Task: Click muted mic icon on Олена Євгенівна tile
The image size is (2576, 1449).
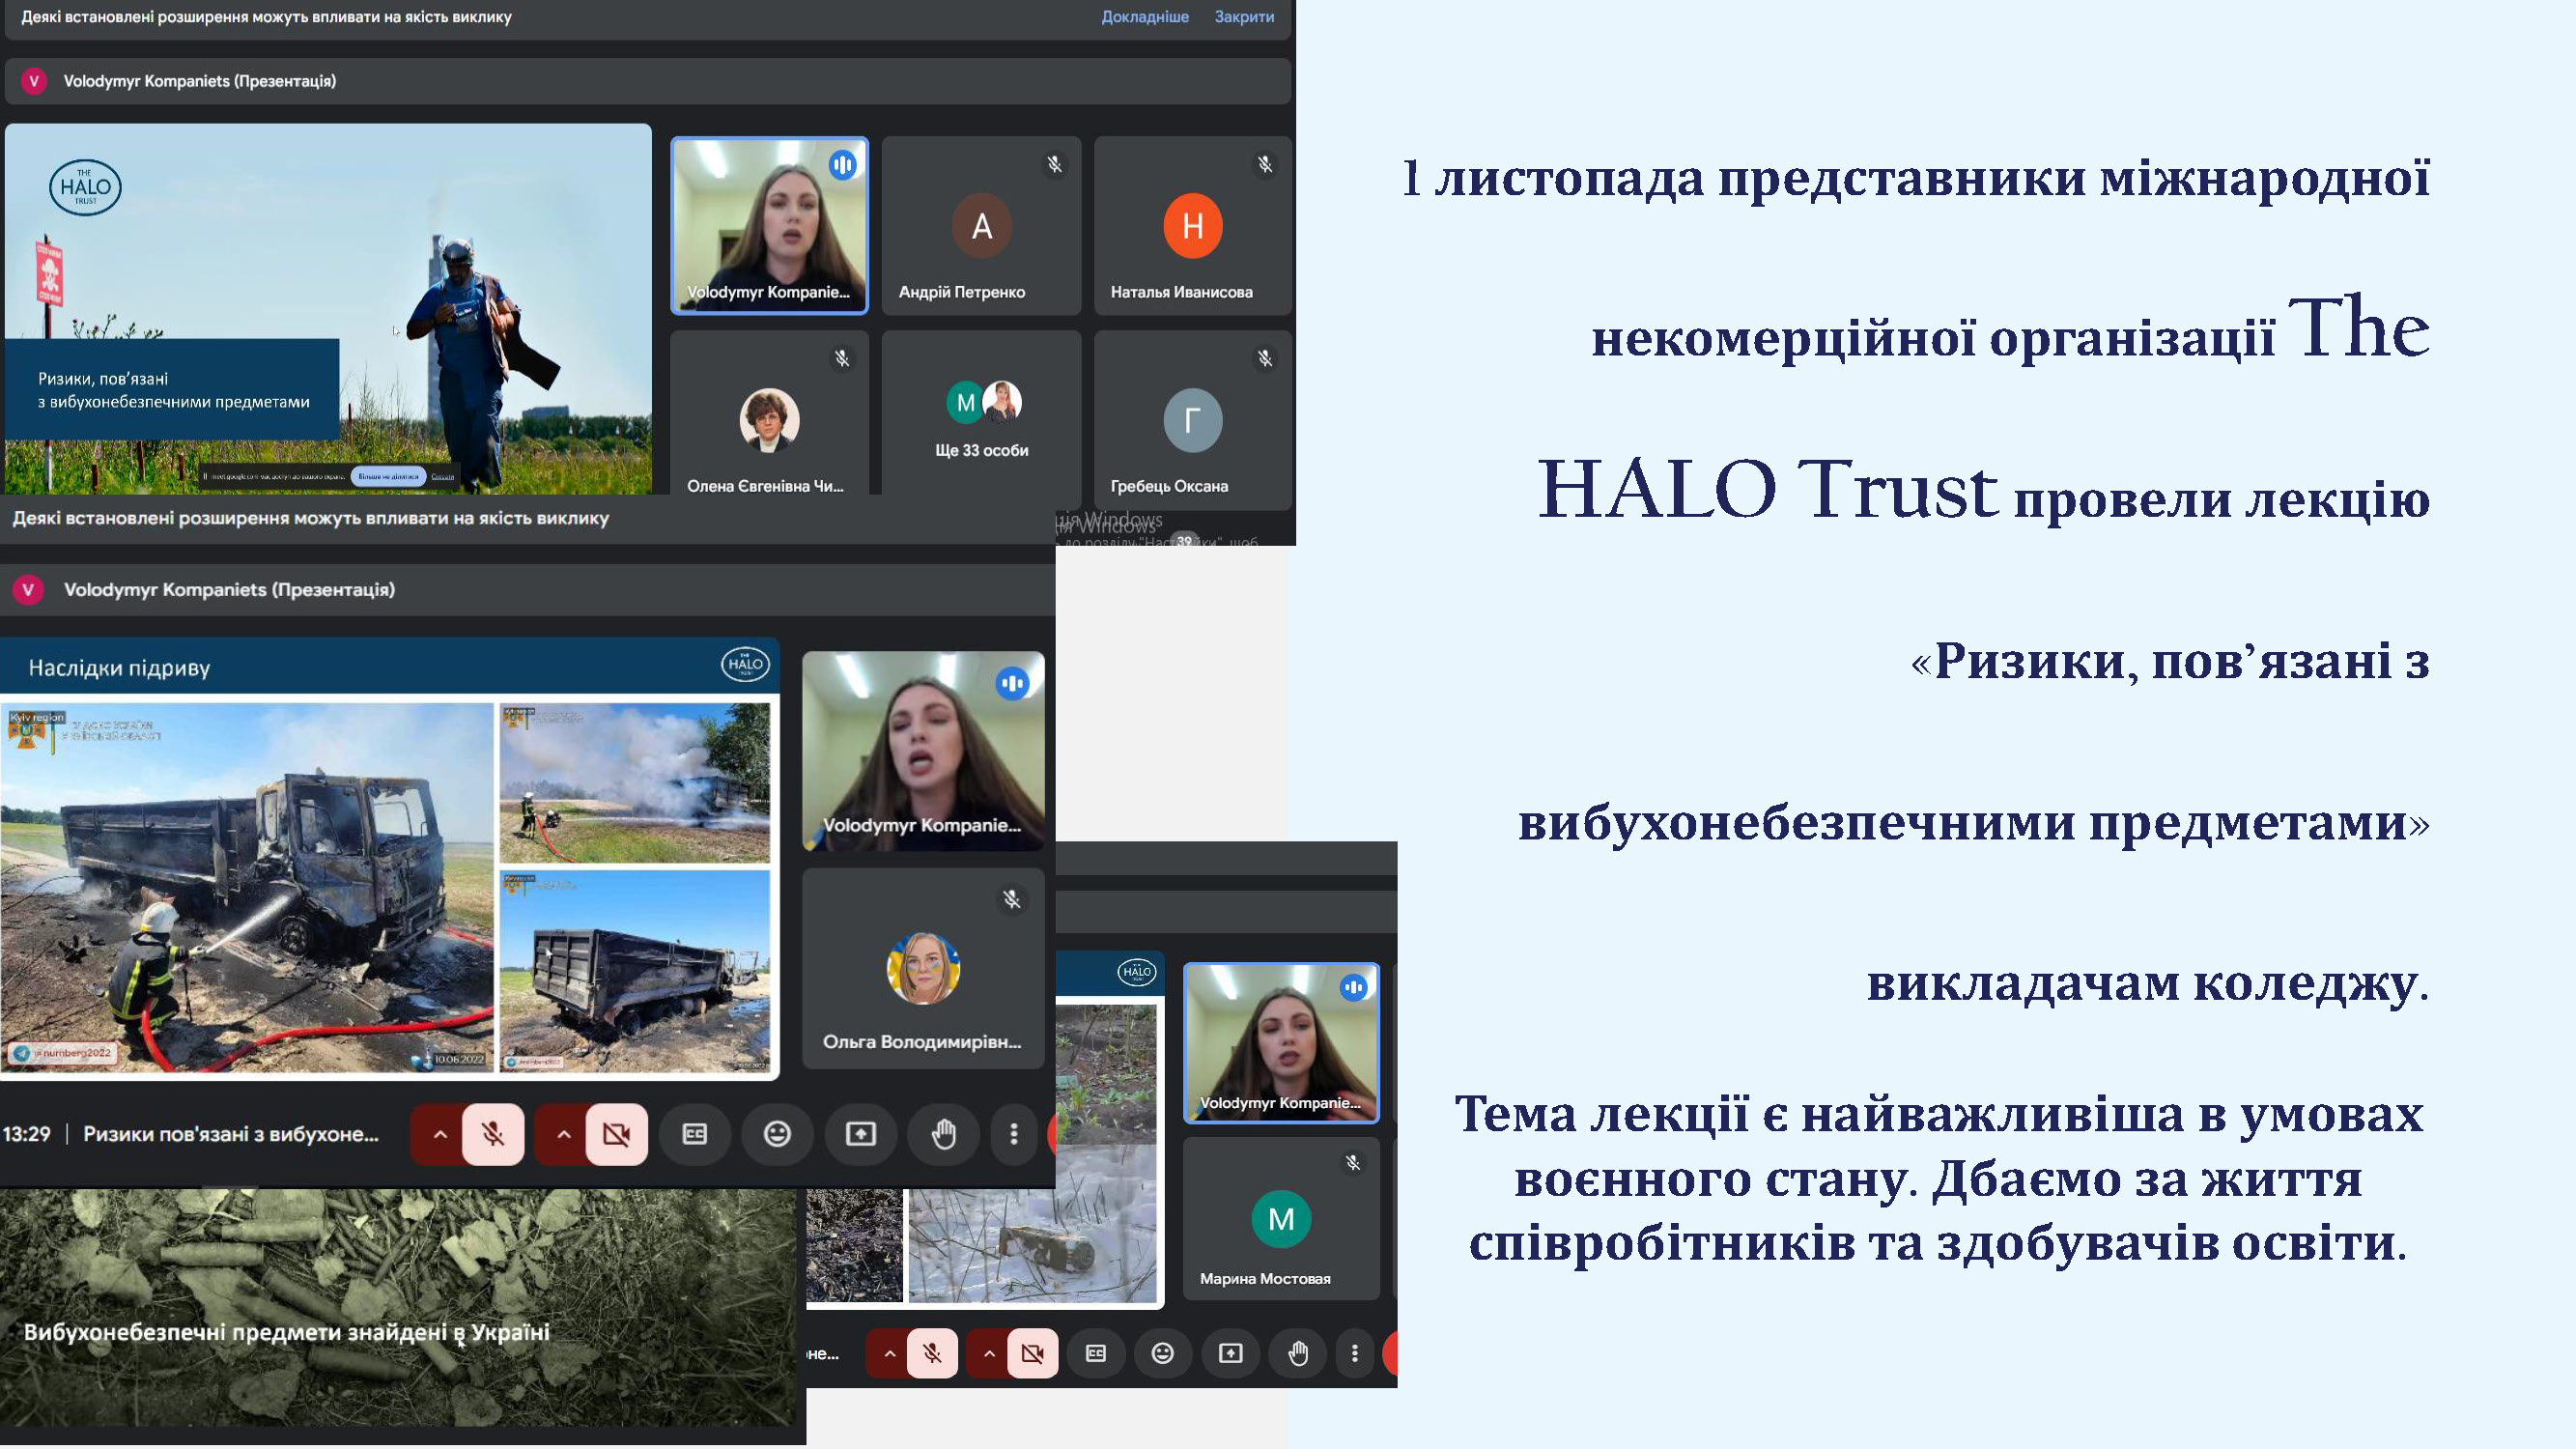Action: (x=842, y=358)
